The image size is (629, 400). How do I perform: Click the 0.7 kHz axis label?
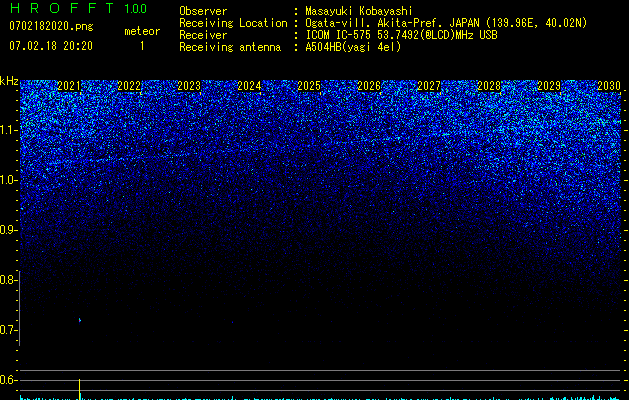point(9,330)
